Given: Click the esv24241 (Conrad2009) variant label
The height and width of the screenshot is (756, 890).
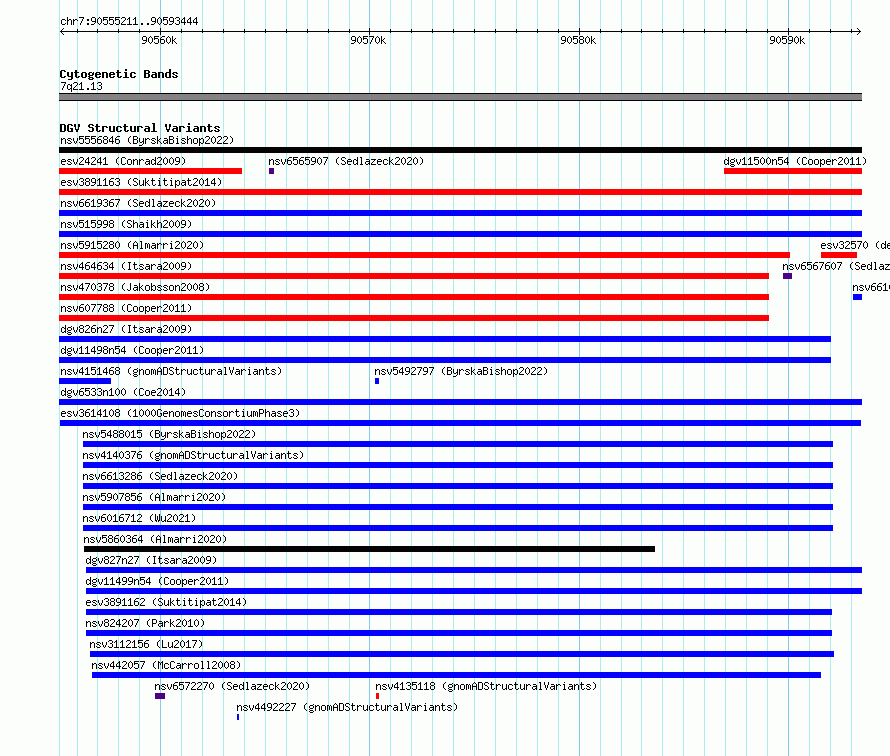Looking at the screenshot, I should click(x=123, y=161).
